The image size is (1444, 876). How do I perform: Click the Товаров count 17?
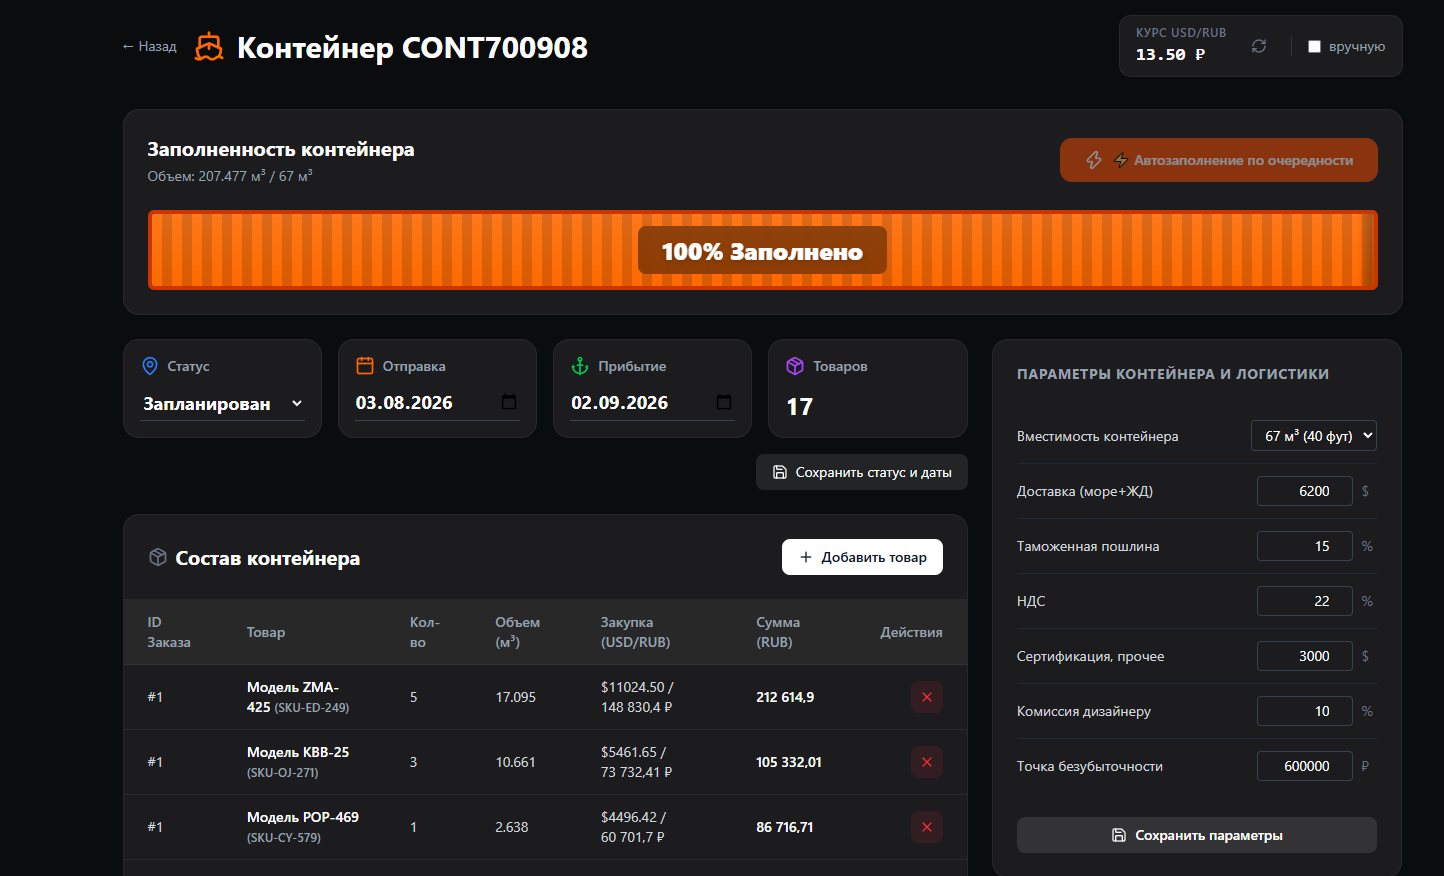(x=800, y=407)
